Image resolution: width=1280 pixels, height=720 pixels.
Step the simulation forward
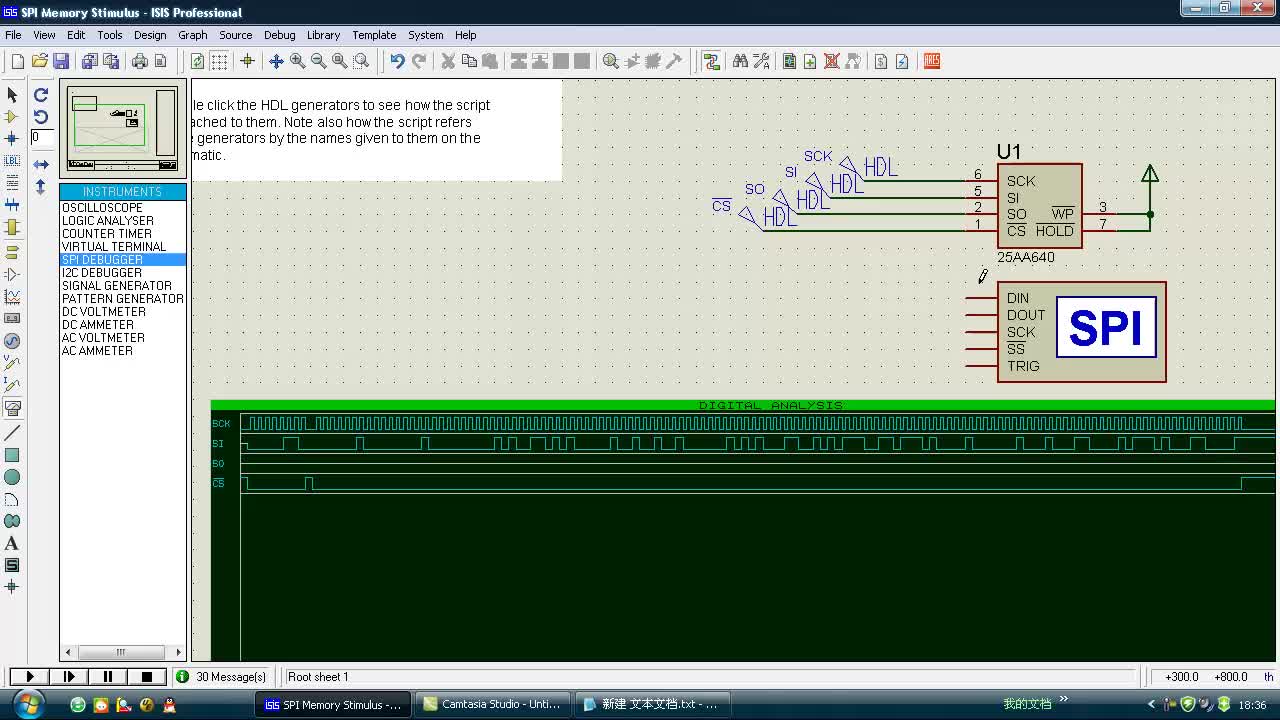point(69,677)
